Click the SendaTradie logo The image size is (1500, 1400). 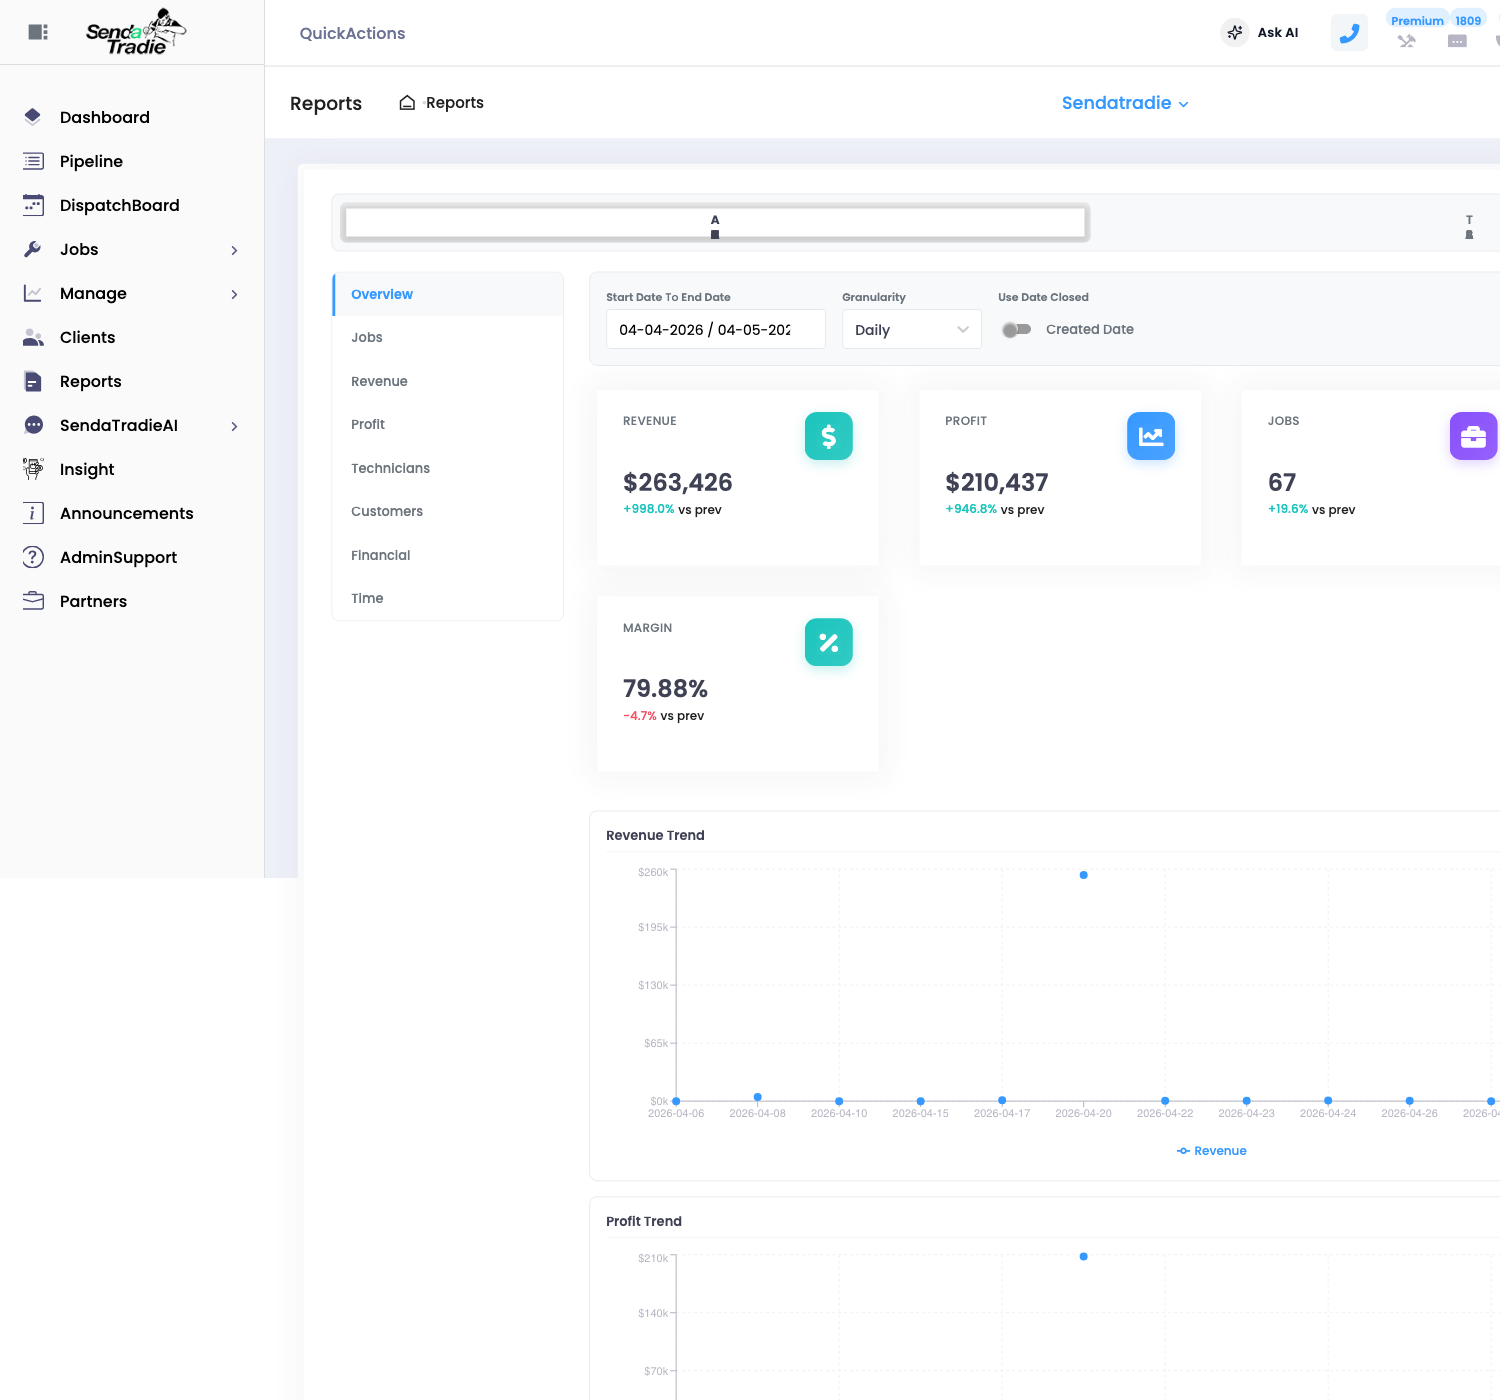[136, 32]
